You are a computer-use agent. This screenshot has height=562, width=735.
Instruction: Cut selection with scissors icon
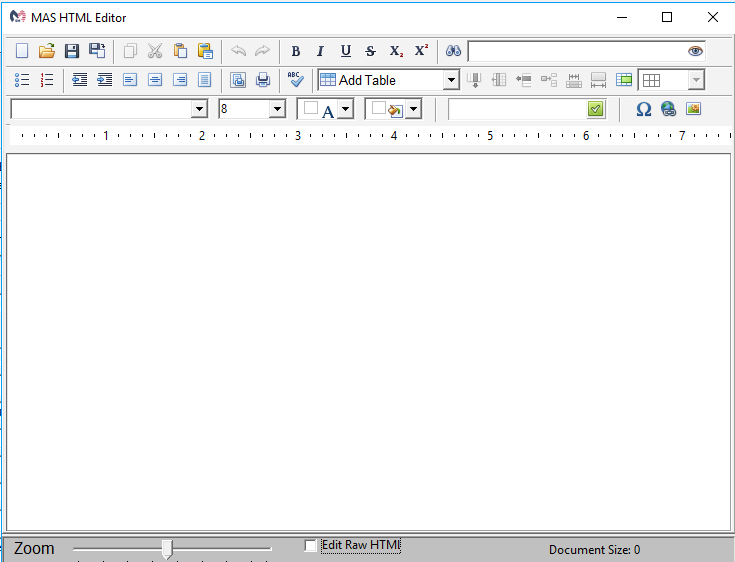point(155,51)
